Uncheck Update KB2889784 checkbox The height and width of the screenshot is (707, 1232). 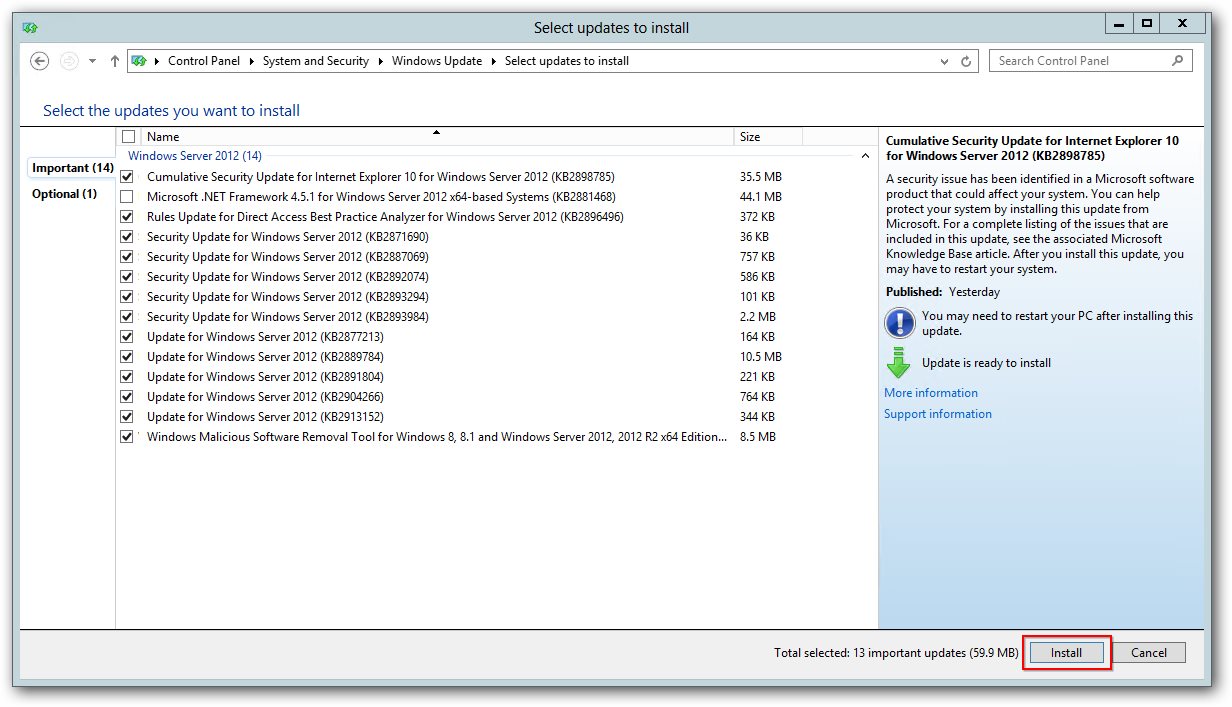(127, 357)
